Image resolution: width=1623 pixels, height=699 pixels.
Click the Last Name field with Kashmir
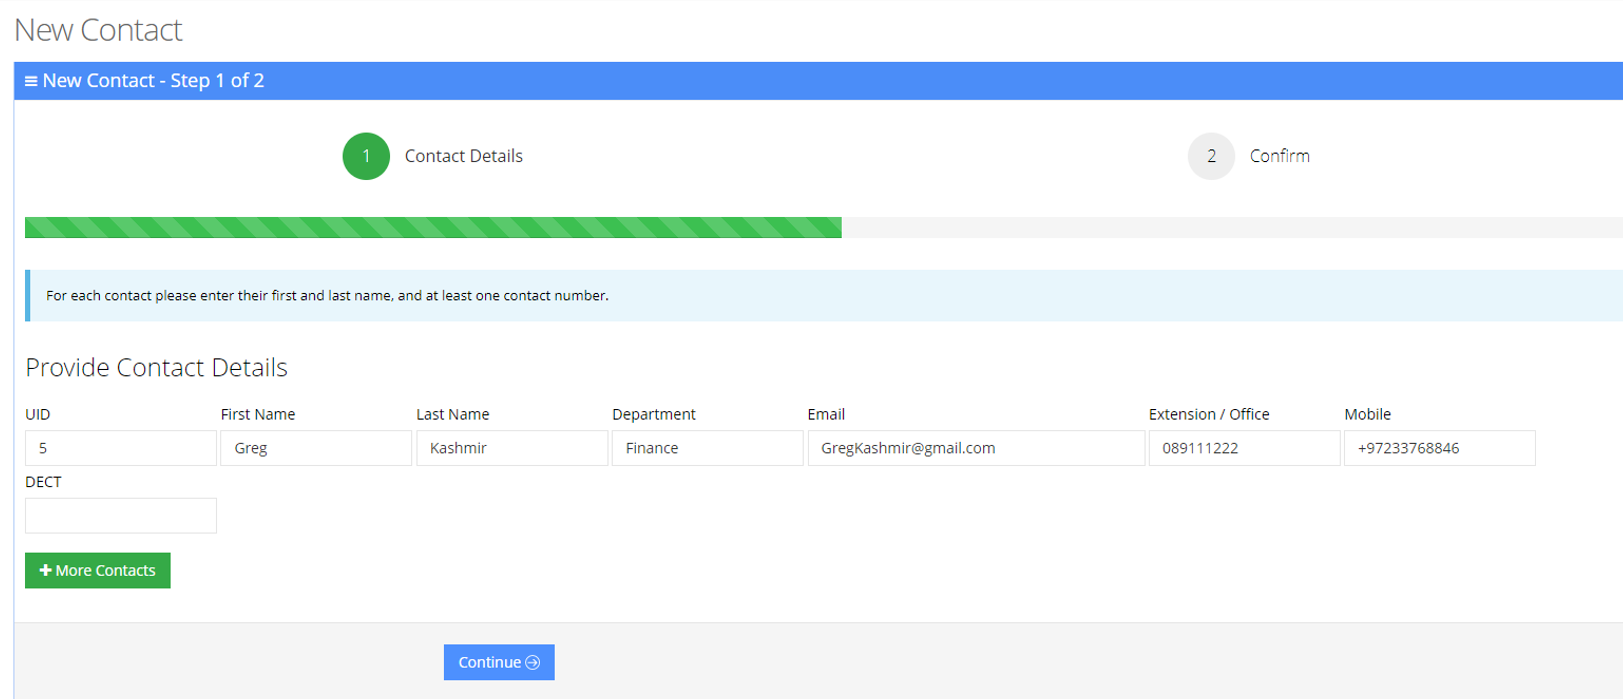511,448
